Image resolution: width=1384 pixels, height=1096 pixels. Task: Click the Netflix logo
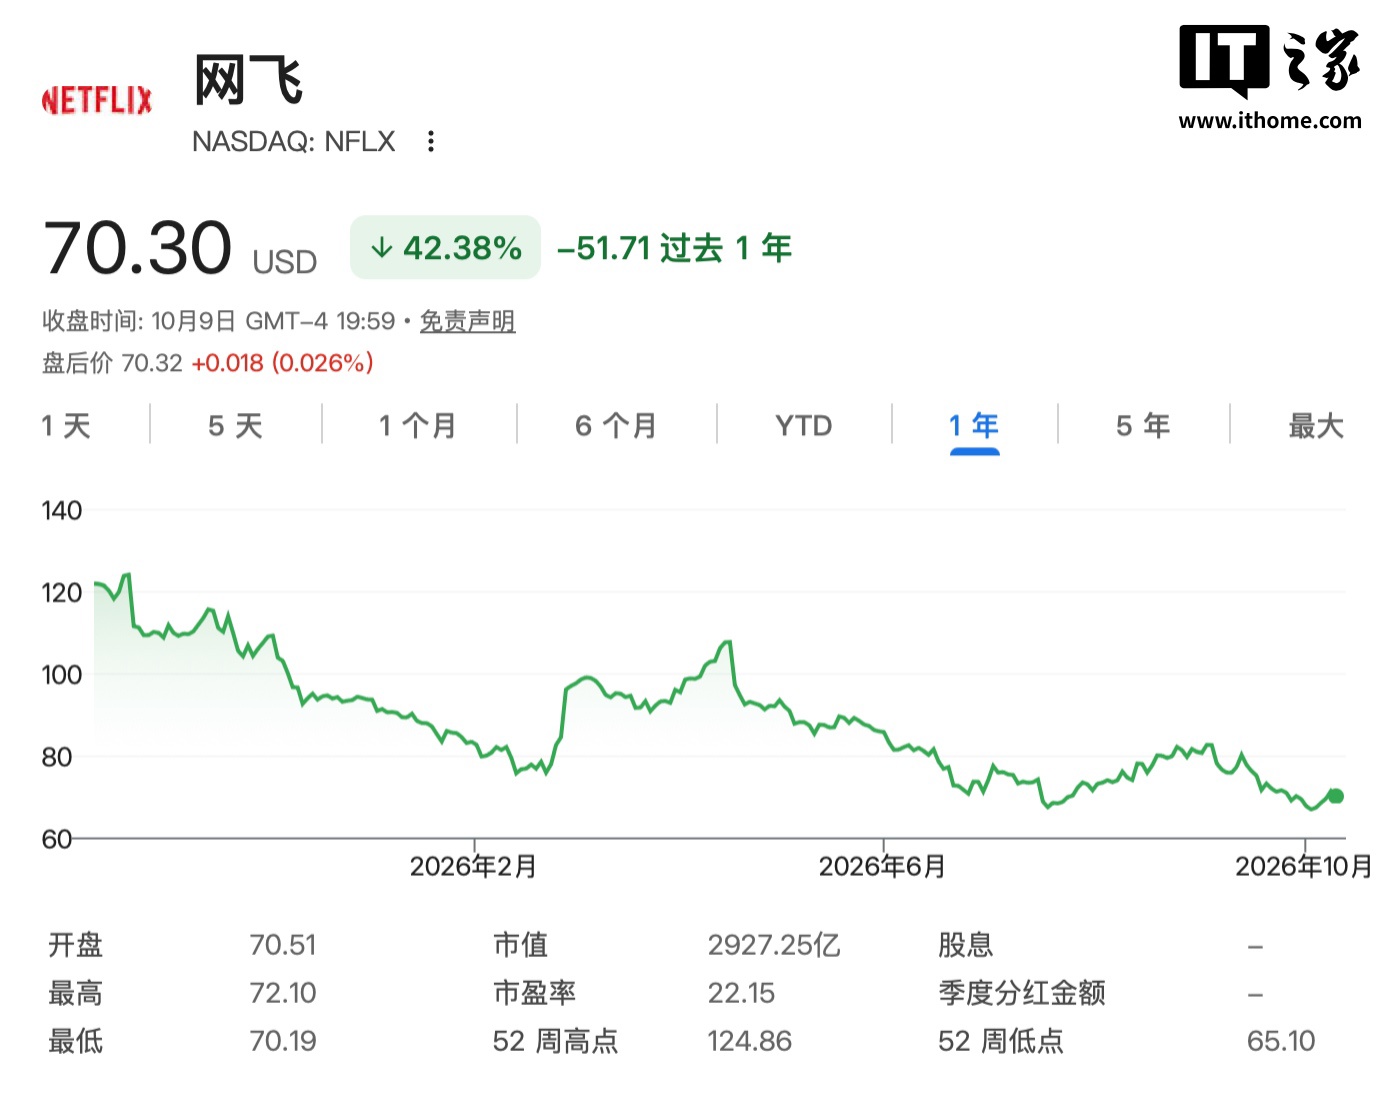pos(97,100)
